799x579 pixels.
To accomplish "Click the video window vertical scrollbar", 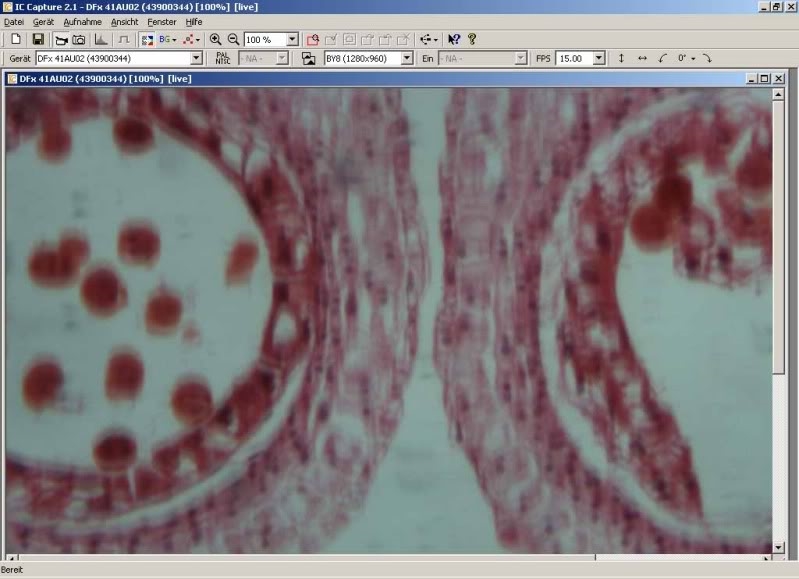I will click(778, 300).
